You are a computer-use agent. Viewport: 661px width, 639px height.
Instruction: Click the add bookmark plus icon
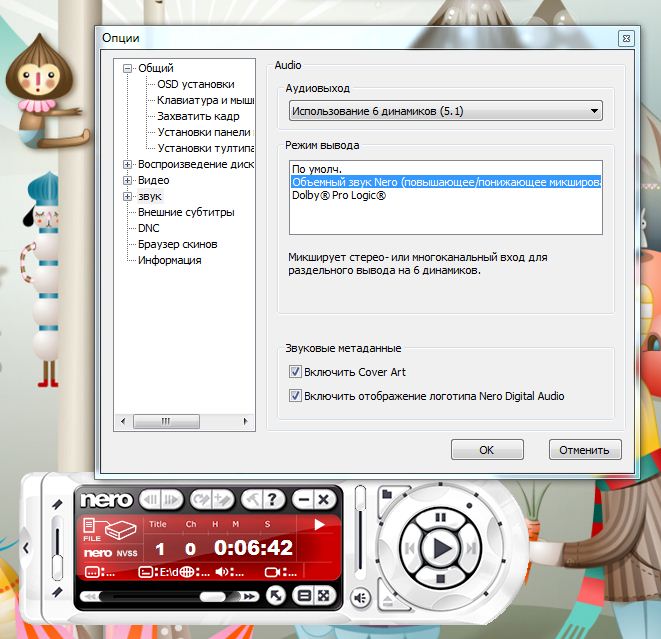(x=223, y=499)
